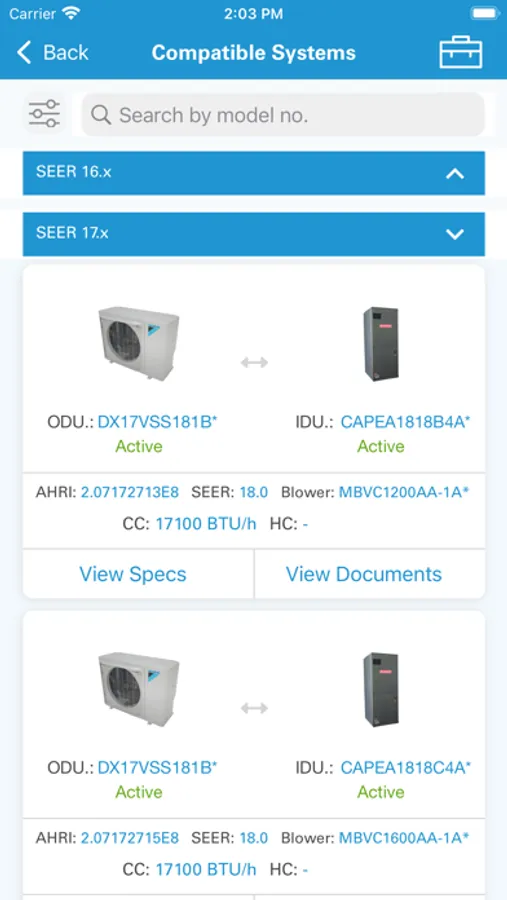Tap the Back chevron arrow

tap(24, 53)
